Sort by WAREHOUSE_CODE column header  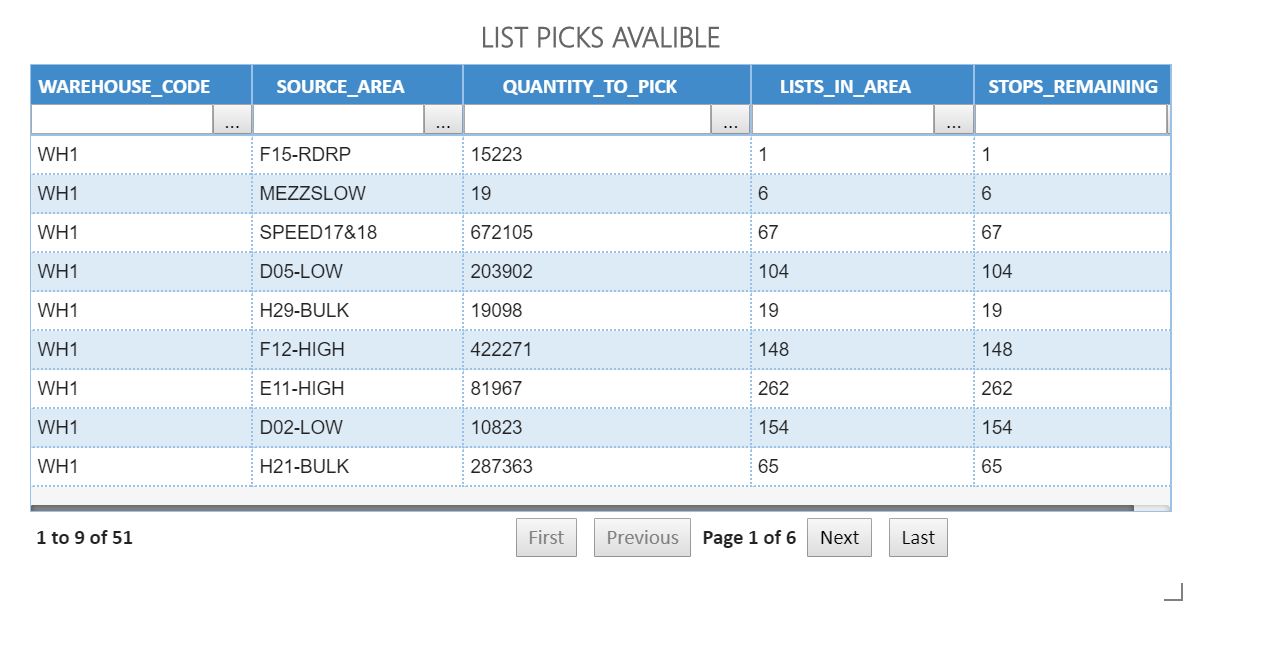[x=124, y=86]
